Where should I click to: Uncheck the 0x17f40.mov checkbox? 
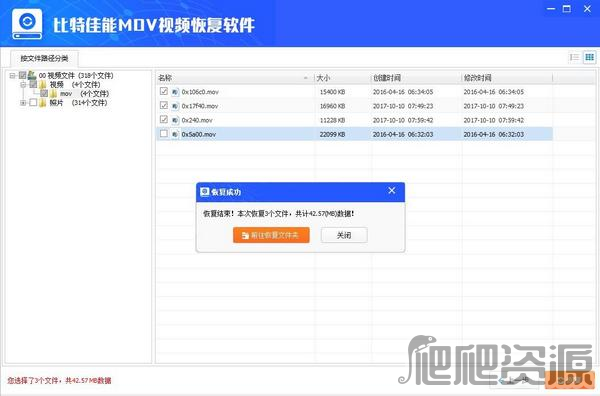pyautogui.click(x=164, y=105)
